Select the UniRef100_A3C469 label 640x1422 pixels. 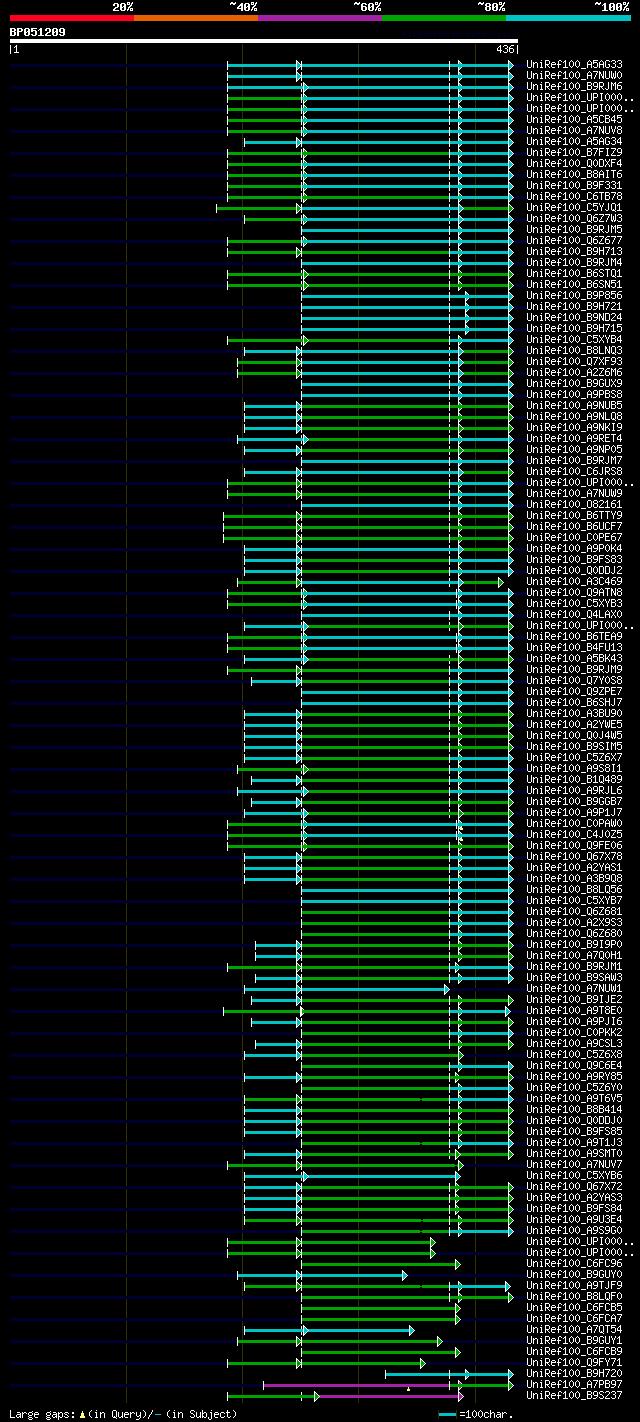point(573,581)
